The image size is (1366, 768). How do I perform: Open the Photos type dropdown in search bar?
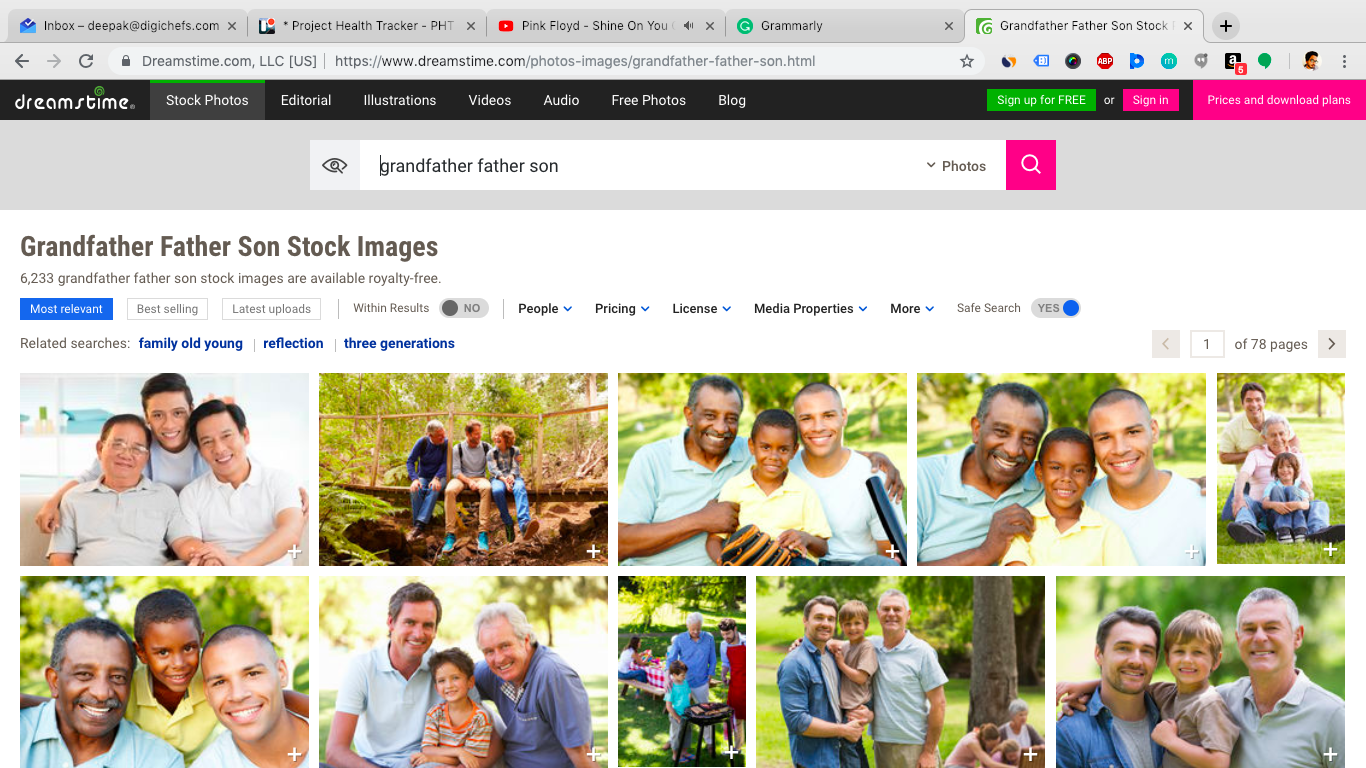956,166
